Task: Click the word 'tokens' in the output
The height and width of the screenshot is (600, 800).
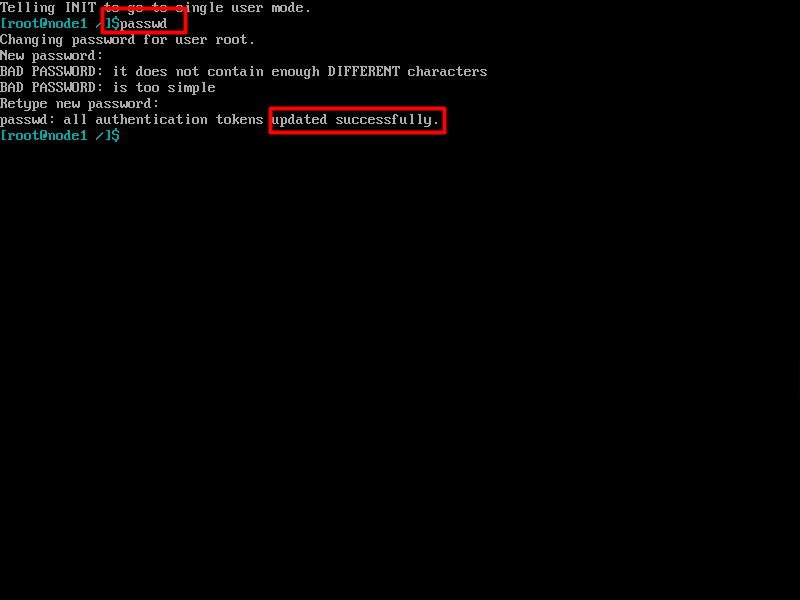Action: tap(239, 120)
